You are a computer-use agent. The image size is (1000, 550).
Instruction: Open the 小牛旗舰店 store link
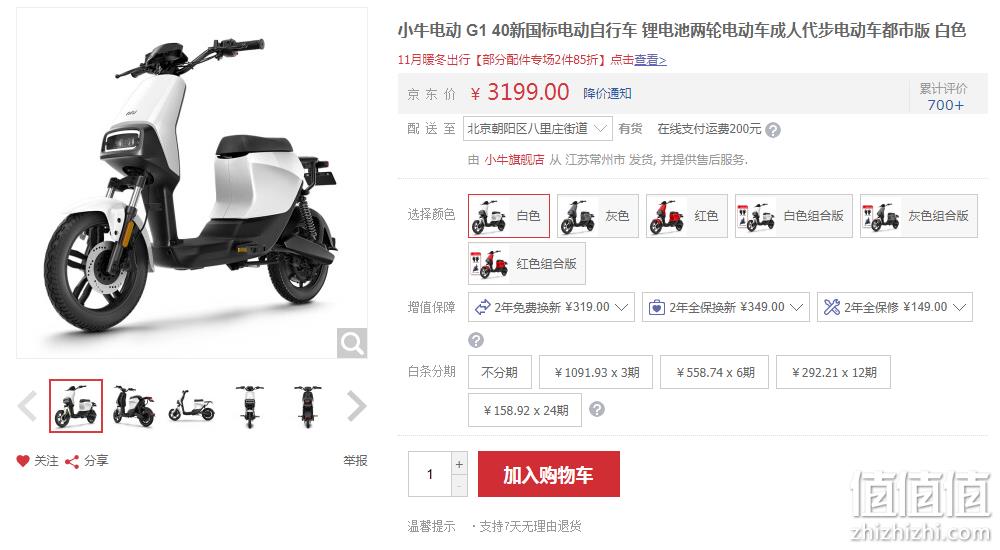(514, 160)
